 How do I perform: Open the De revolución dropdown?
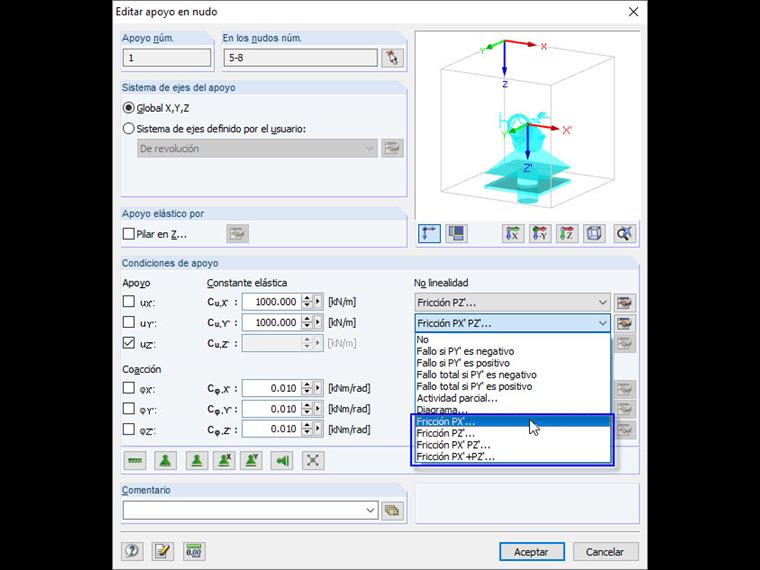pyautogui.click(x=257, y=148)
